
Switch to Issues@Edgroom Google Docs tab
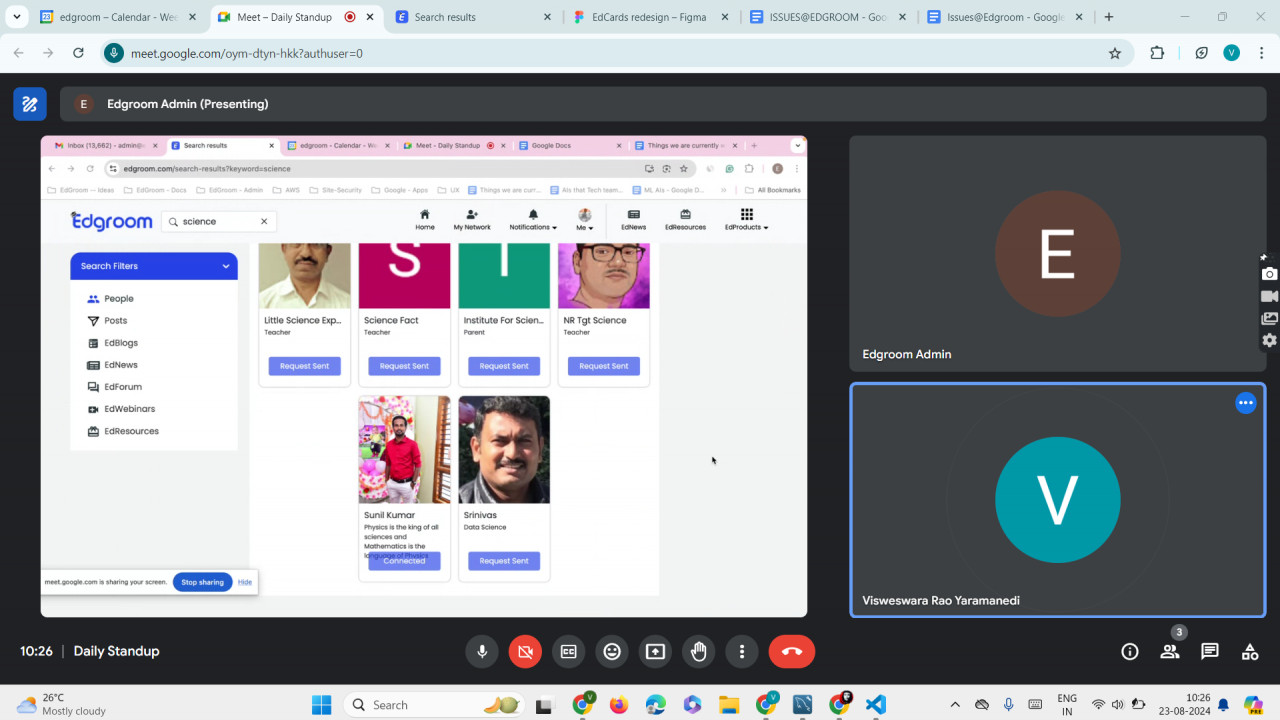pos(1006,17)
